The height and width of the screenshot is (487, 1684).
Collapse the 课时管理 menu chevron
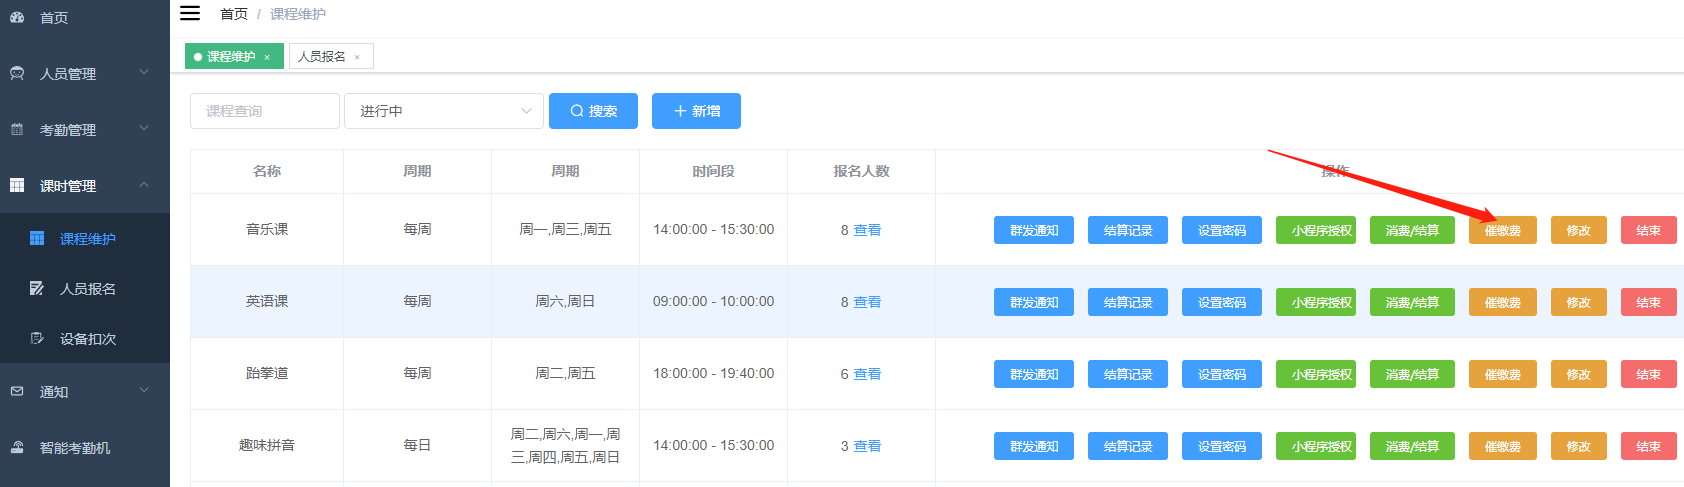[x=144, y=184]
